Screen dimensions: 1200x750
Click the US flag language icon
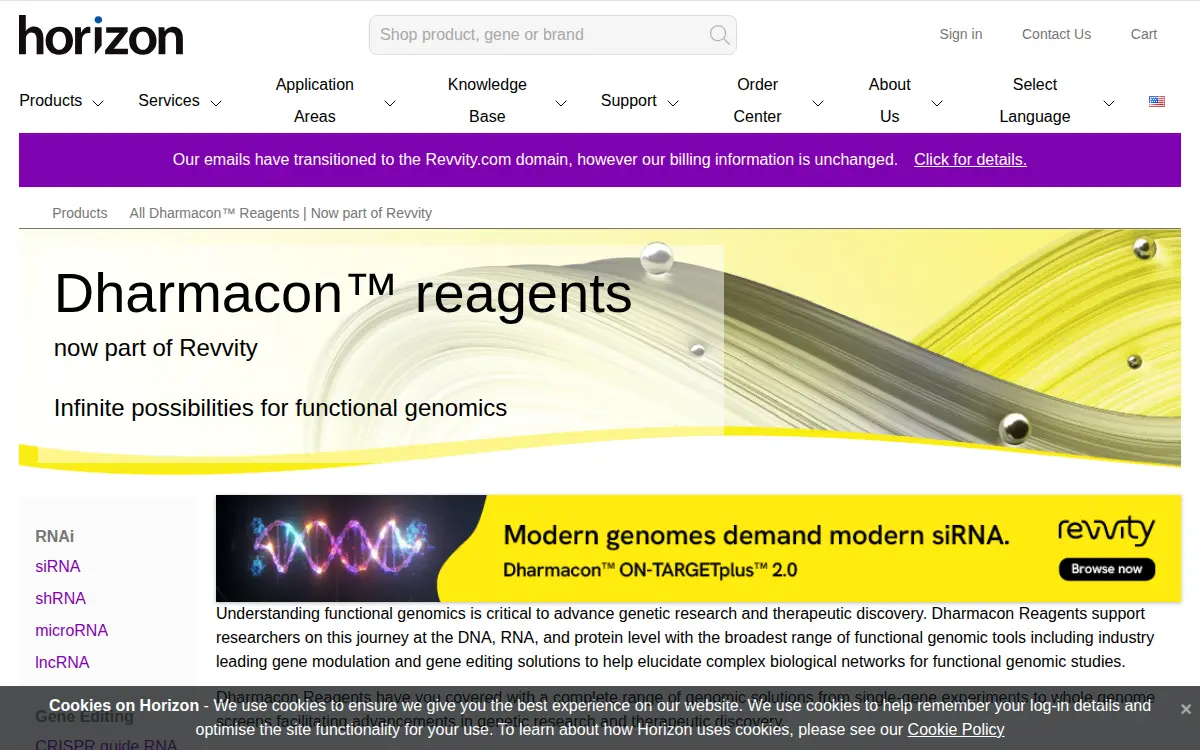coord(1157,101)
